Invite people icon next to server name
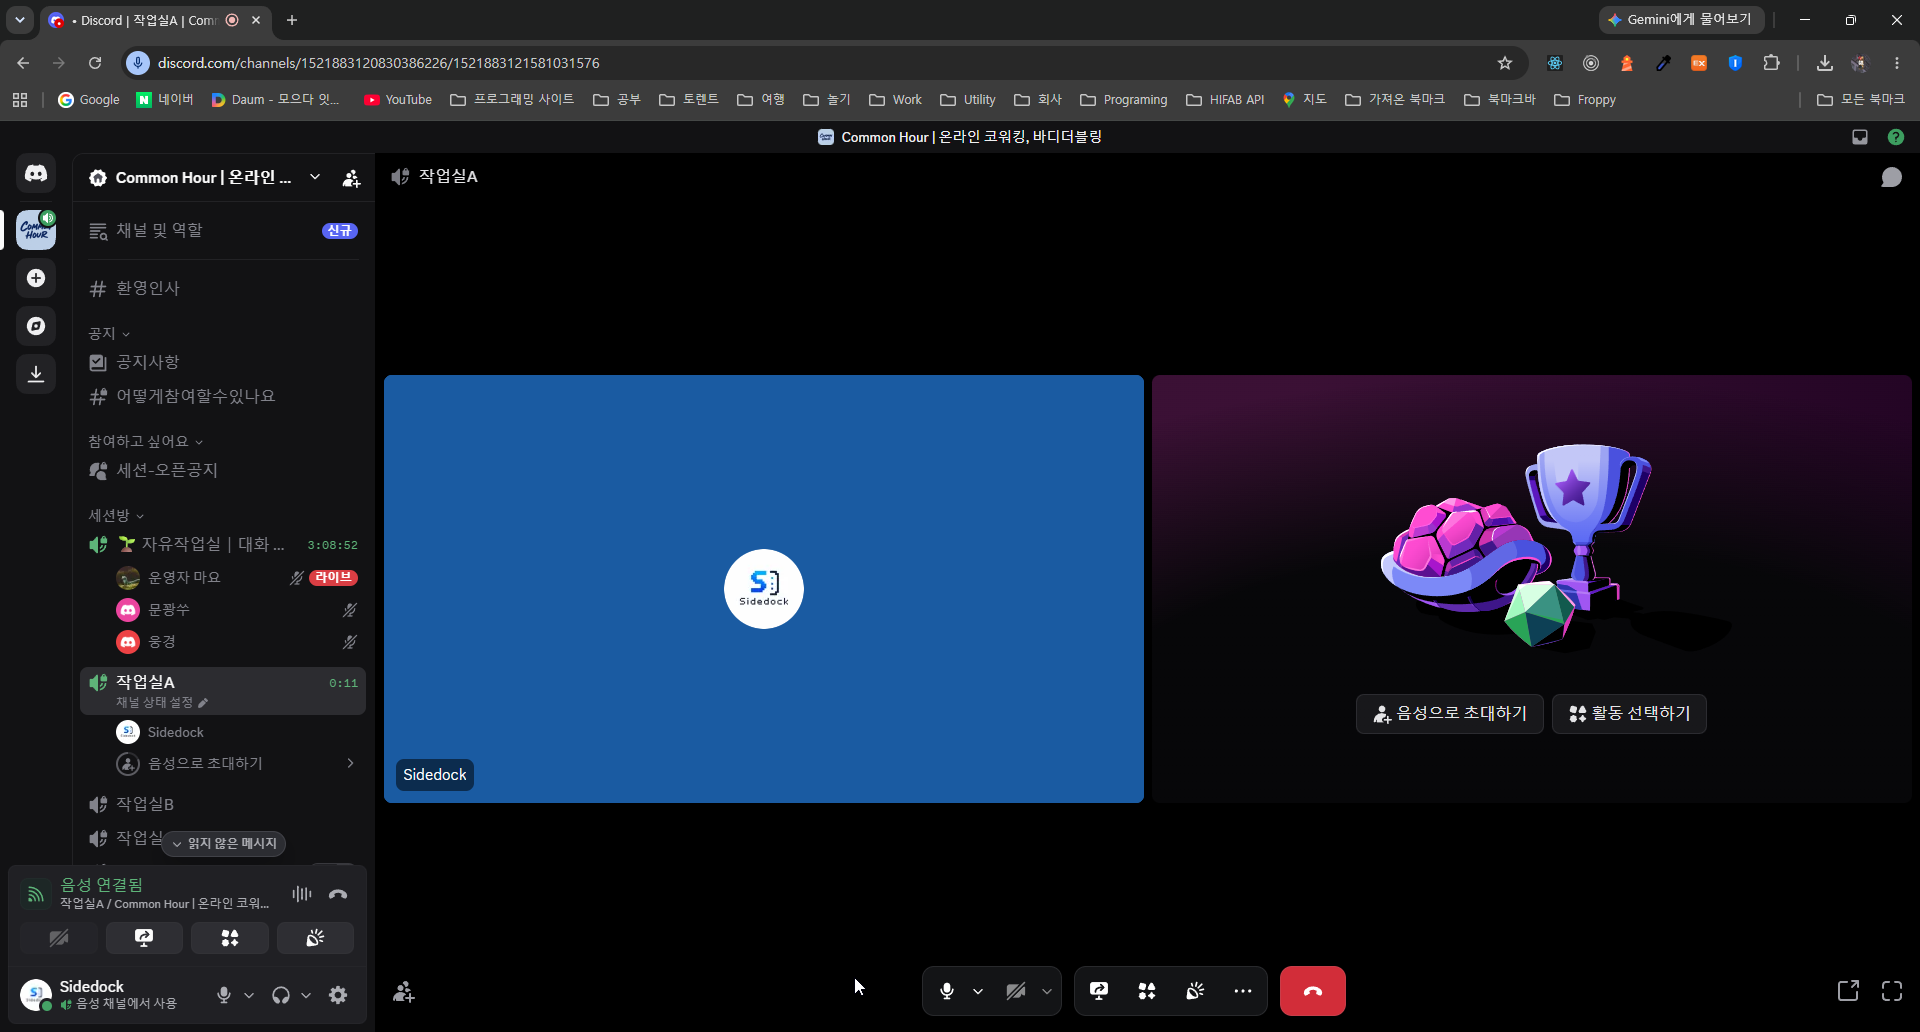 pyautogui.click(x=351, y=178)
